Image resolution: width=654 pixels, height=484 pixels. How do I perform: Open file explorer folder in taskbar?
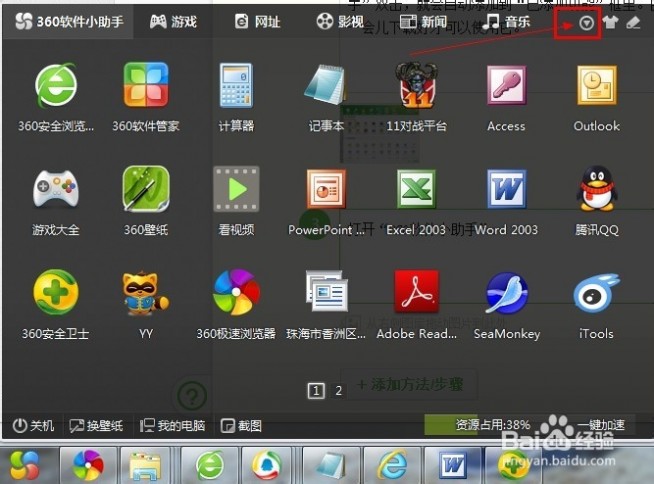(145, 466)
